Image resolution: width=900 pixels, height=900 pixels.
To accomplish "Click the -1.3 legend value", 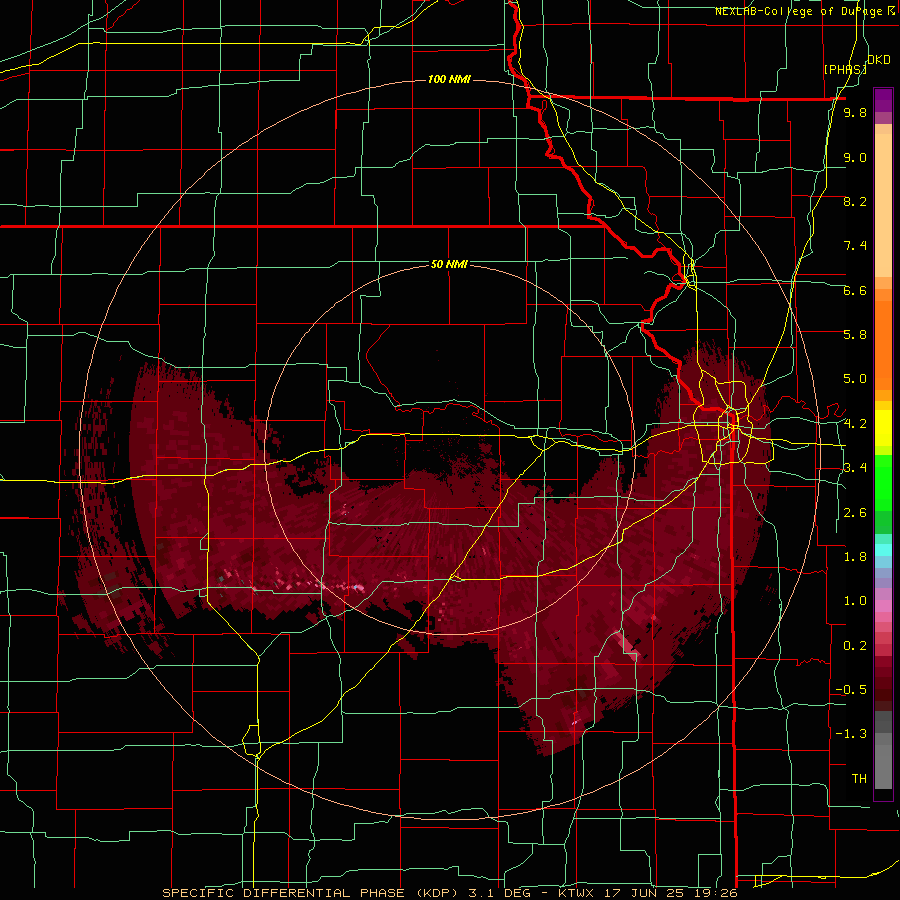I will click(851, 734).
